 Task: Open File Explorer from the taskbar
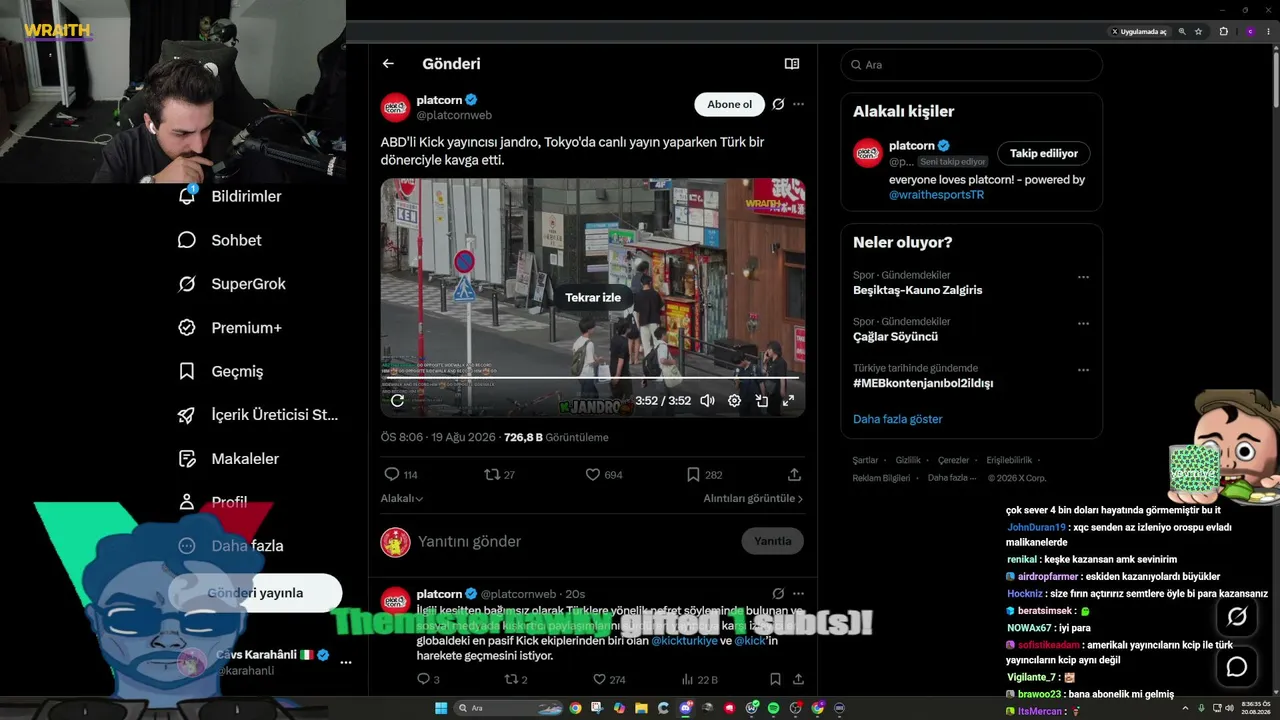(641, 708)
